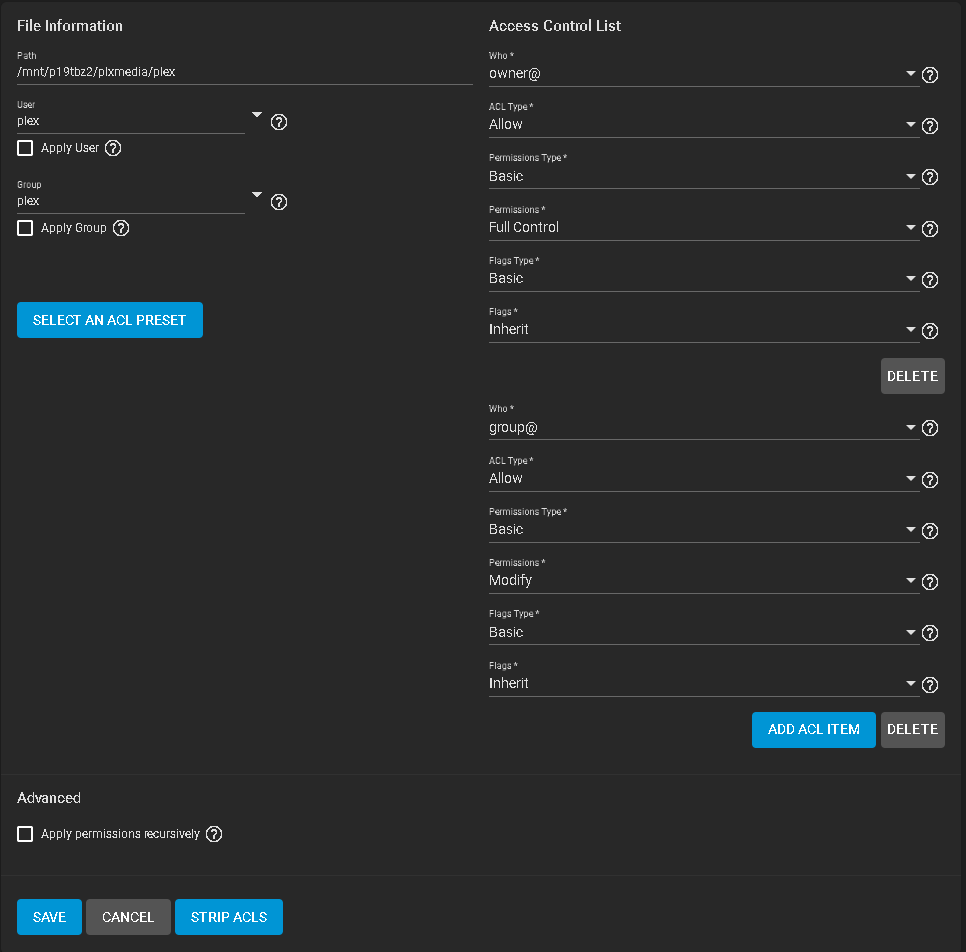Delete the group@ ACL entry

(912, 730)
